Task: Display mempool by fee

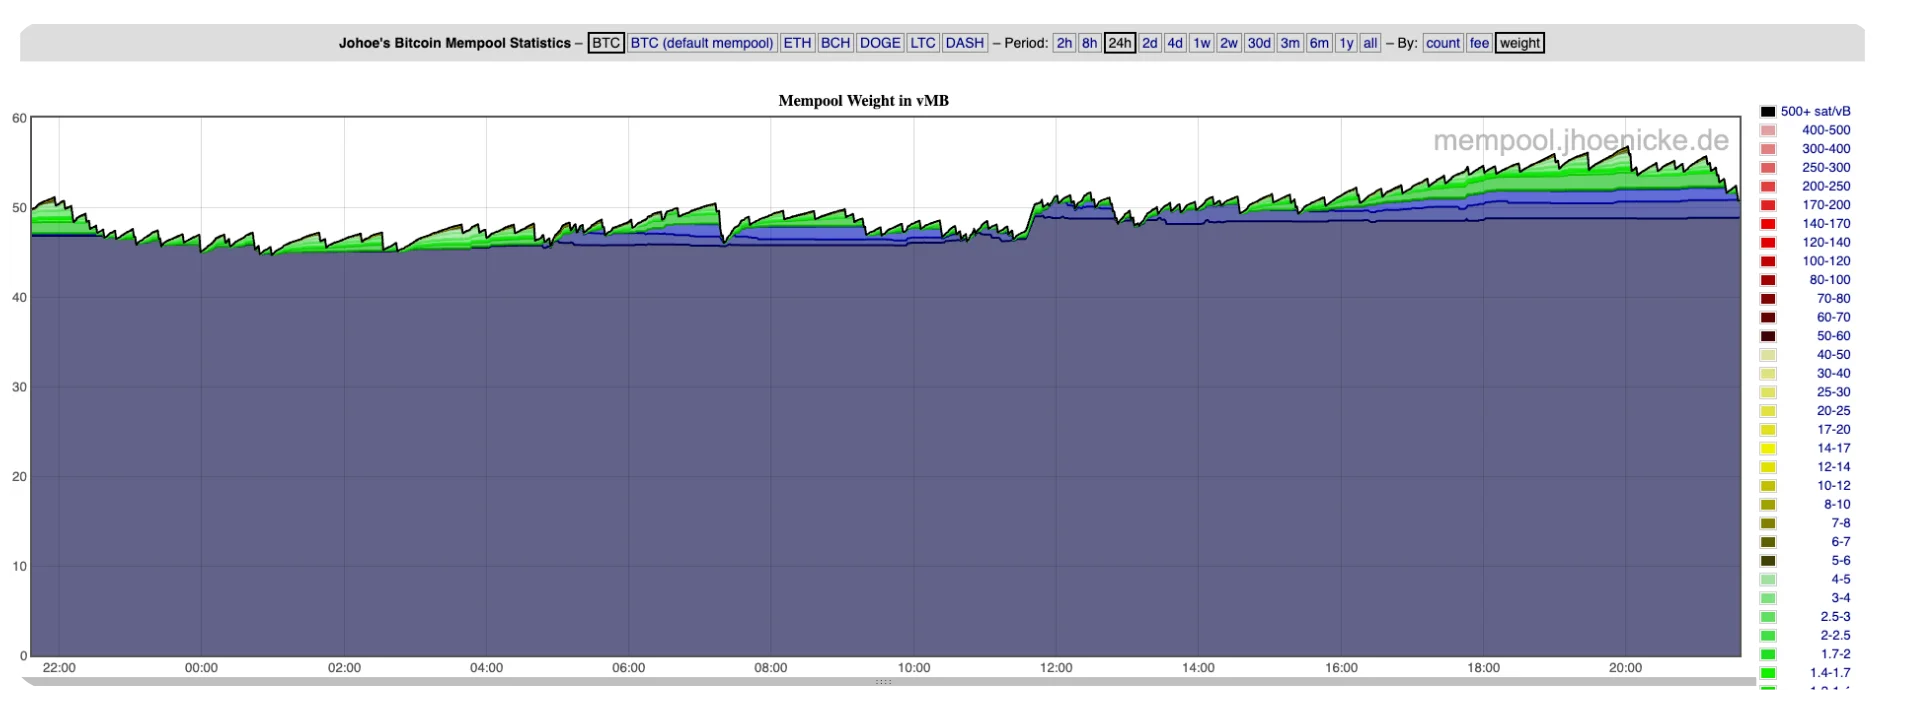Action: [x=1479, y=43]
